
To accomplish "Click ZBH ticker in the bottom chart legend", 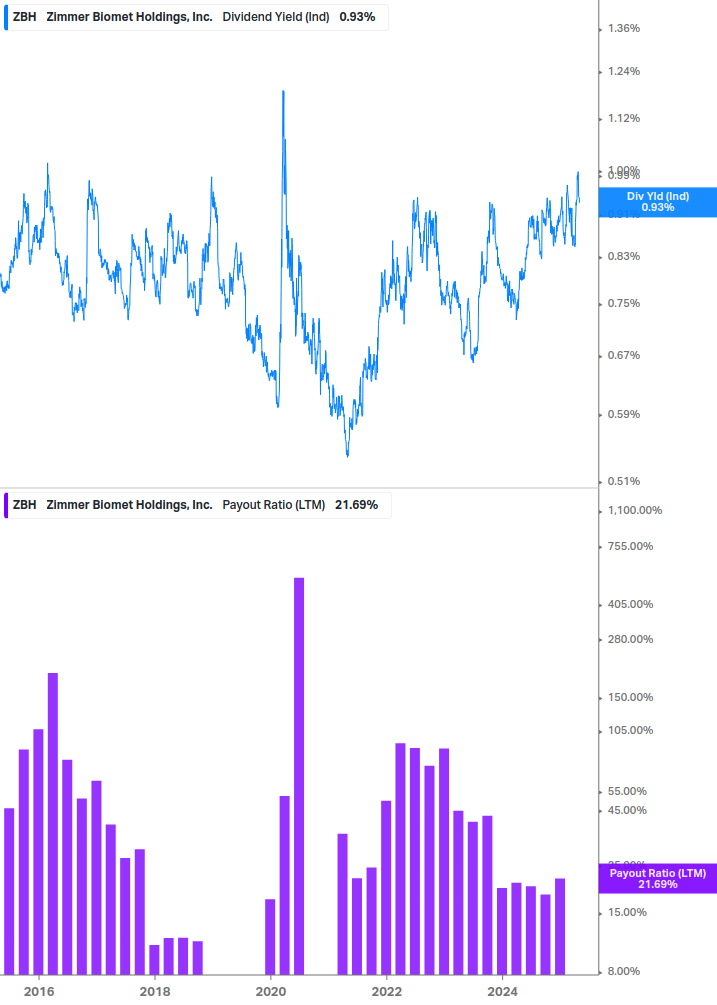I will click(24, 505).
